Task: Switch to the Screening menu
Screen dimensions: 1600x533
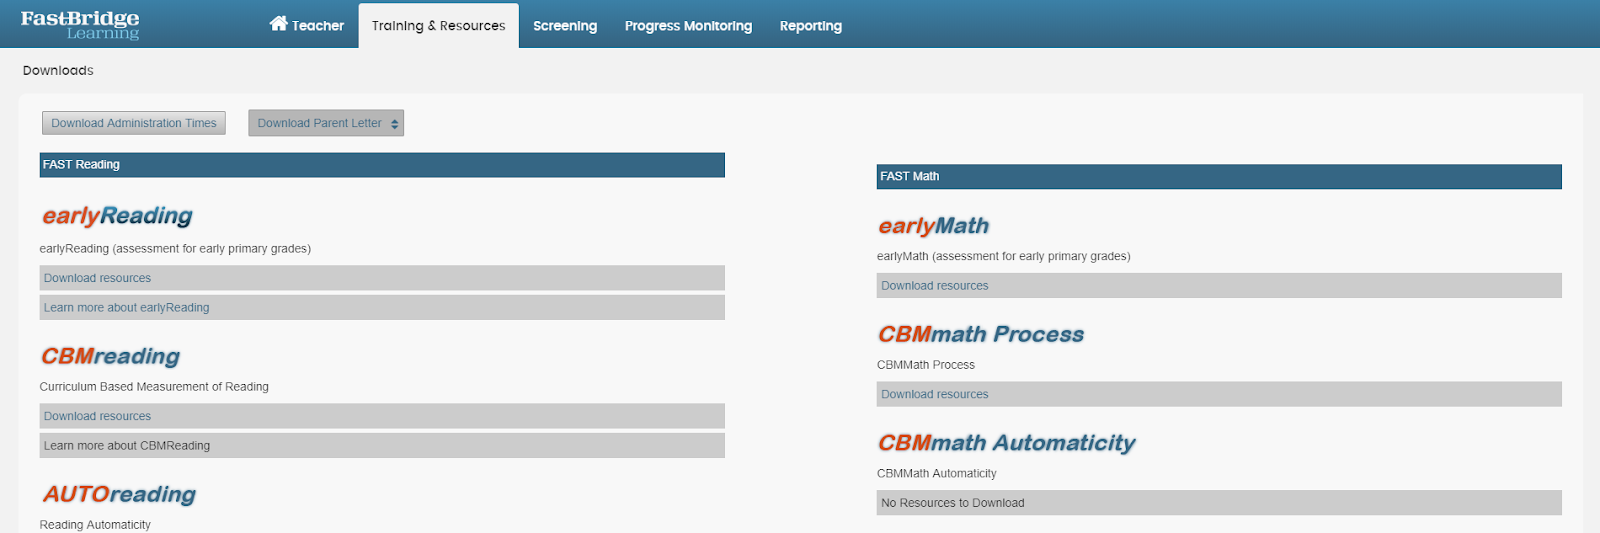Action: point(565,26)
